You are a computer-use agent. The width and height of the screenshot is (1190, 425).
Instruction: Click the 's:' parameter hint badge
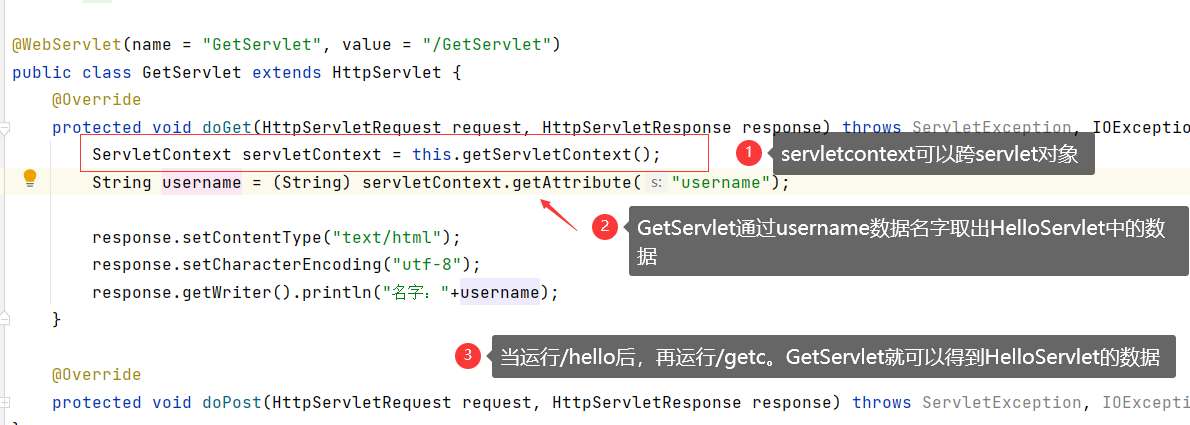(656, 183)
